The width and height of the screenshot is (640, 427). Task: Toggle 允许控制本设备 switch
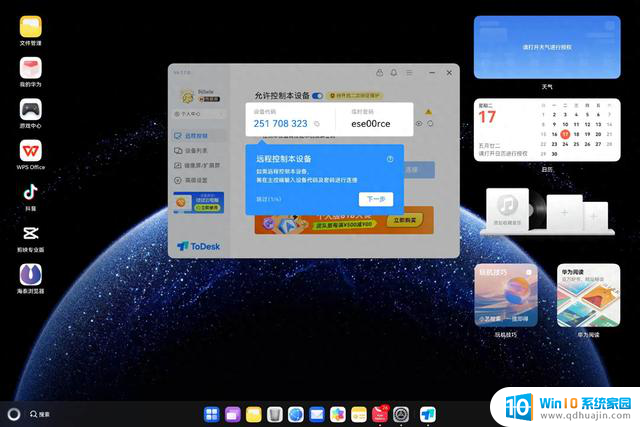(x=318, y=96)
